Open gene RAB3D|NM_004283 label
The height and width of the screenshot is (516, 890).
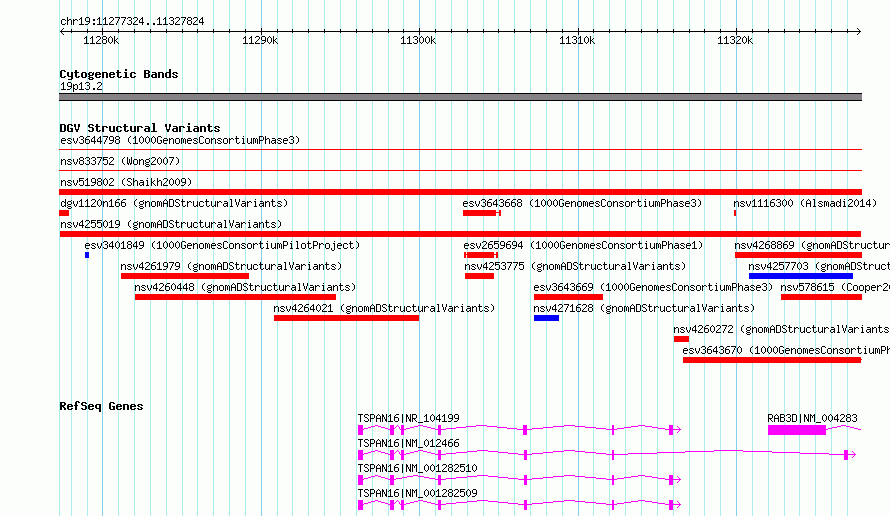point(812,418)
